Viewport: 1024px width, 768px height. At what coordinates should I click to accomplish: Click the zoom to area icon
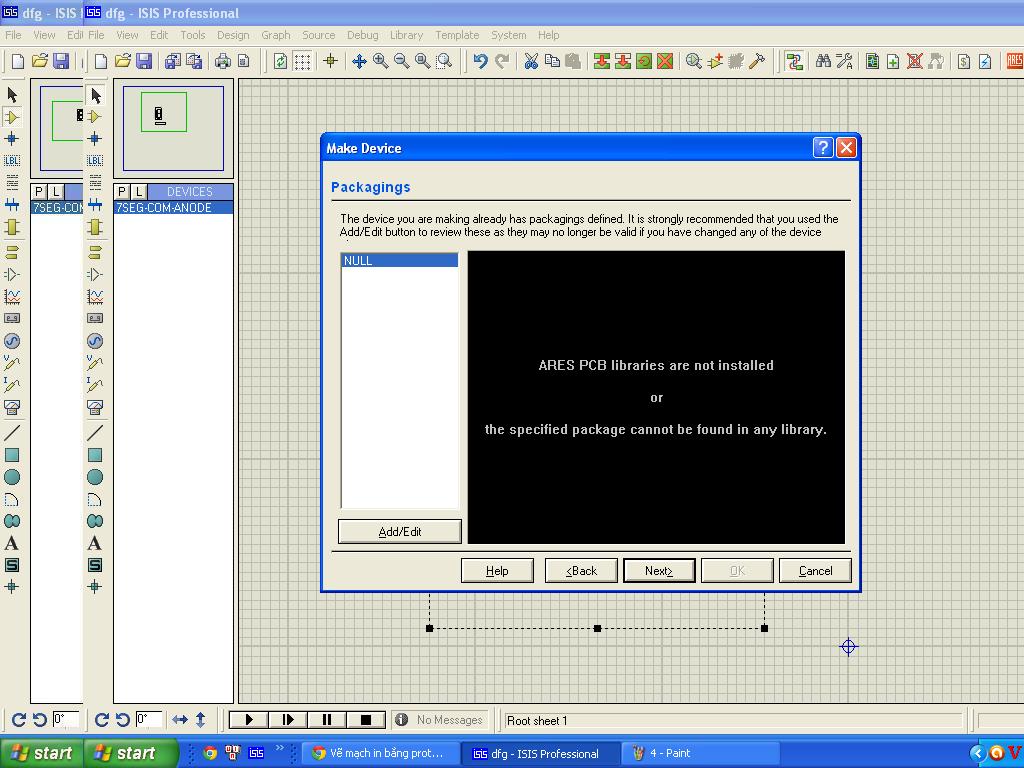click(x=445, y=61)
